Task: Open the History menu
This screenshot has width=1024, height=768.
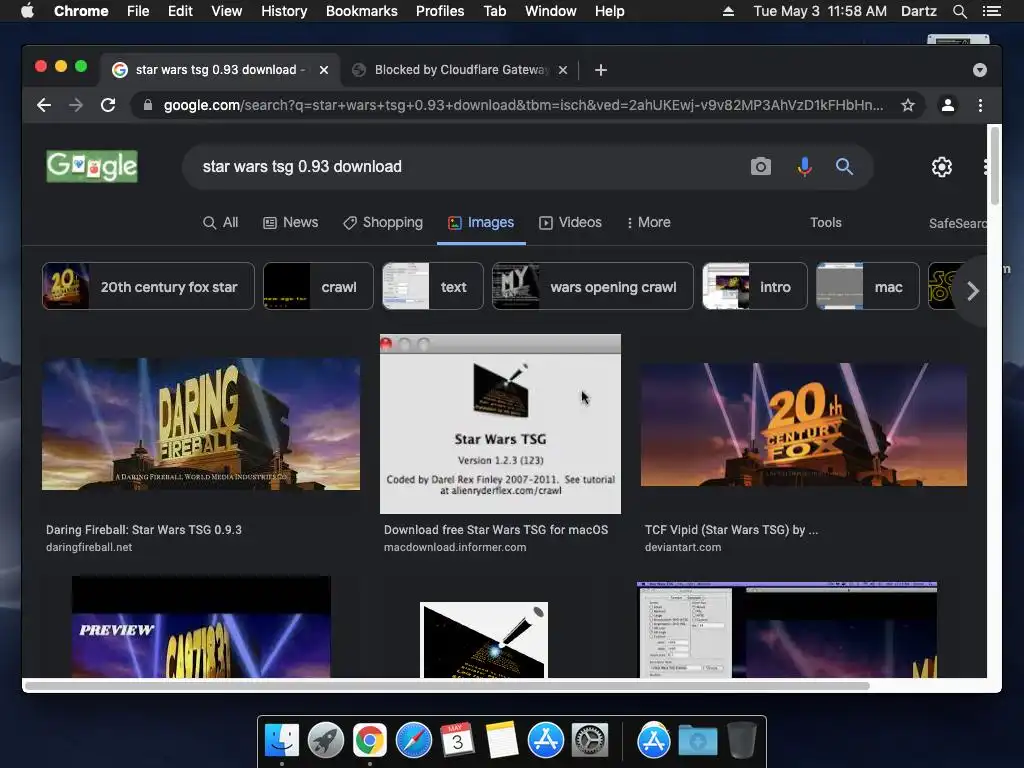Action: tap(284, 11)
